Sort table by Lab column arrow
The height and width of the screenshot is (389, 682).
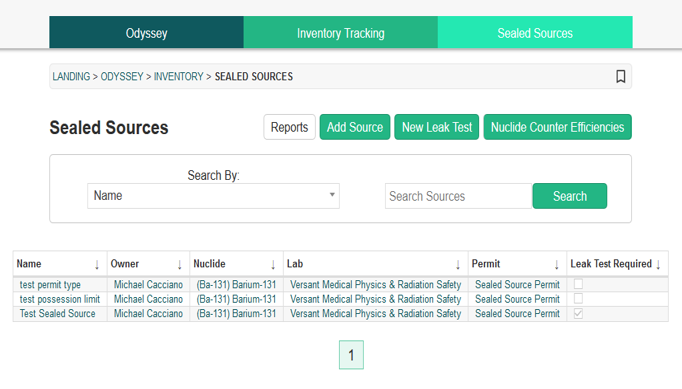[x=458, y=265]
